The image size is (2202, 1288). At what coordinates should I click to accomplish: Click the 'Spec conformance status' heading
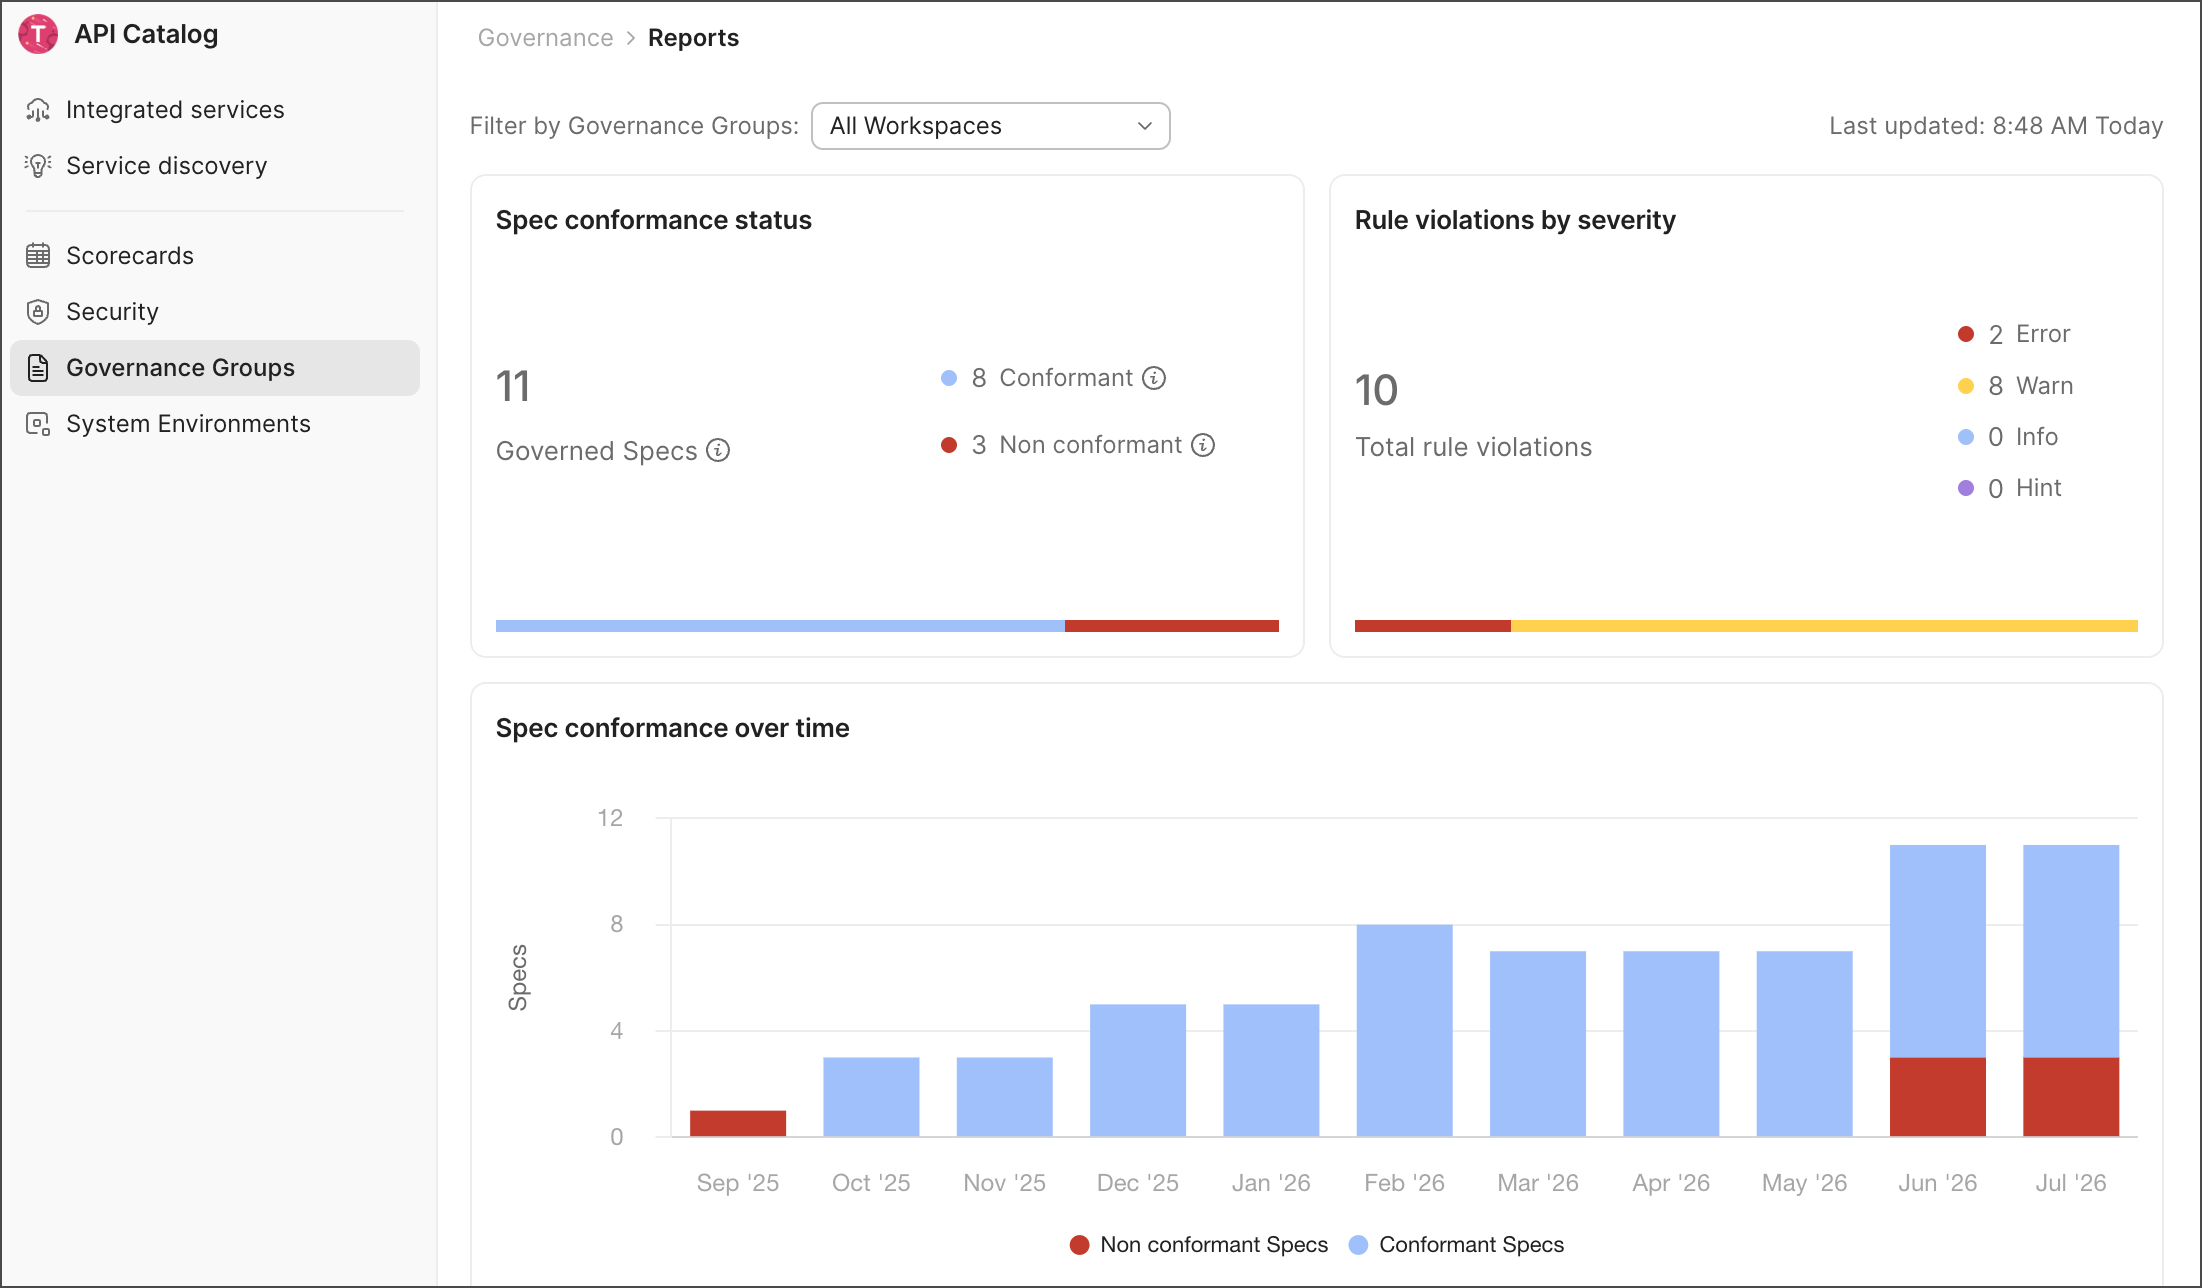pos(654,220)
